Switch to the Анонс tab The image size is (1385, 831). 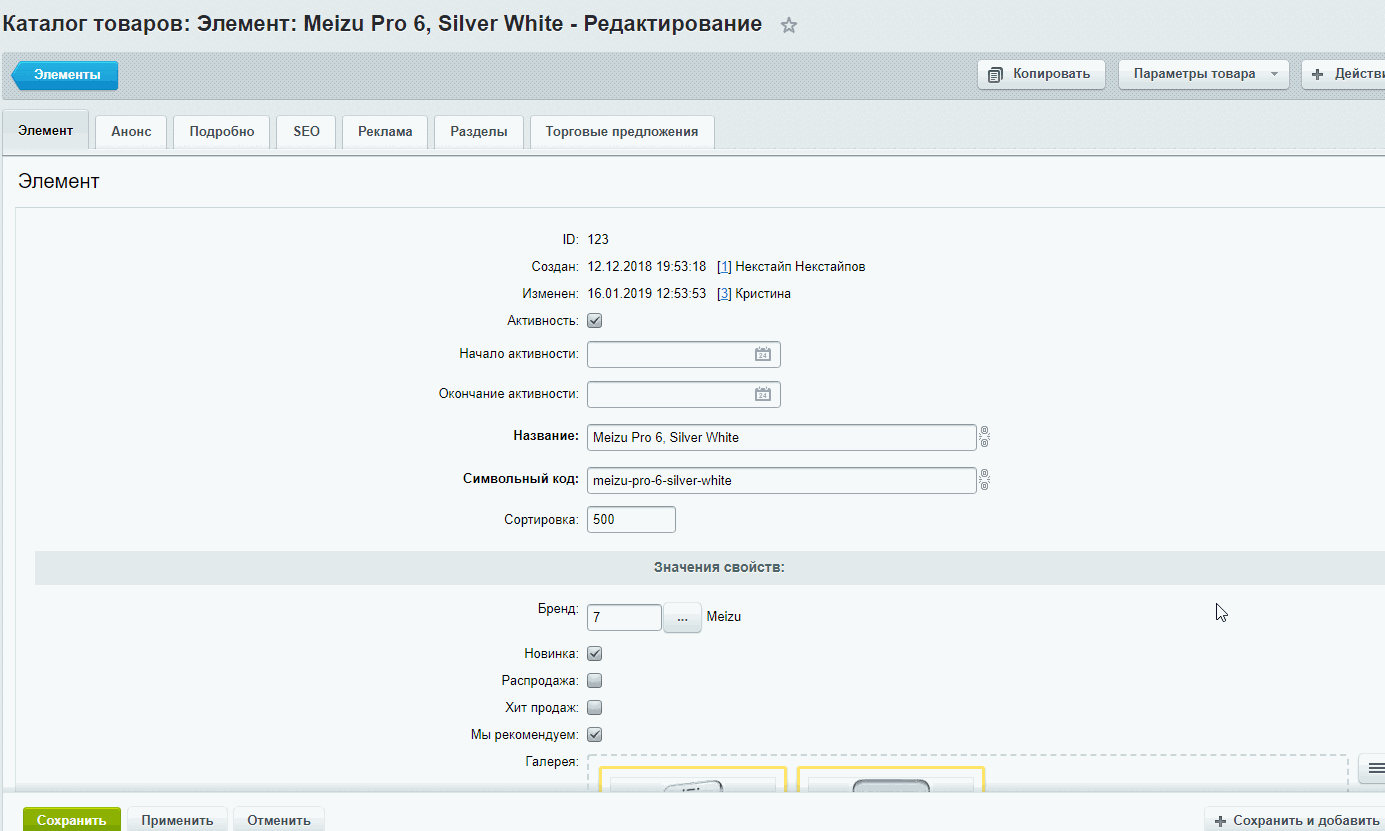tap(131, 132)
